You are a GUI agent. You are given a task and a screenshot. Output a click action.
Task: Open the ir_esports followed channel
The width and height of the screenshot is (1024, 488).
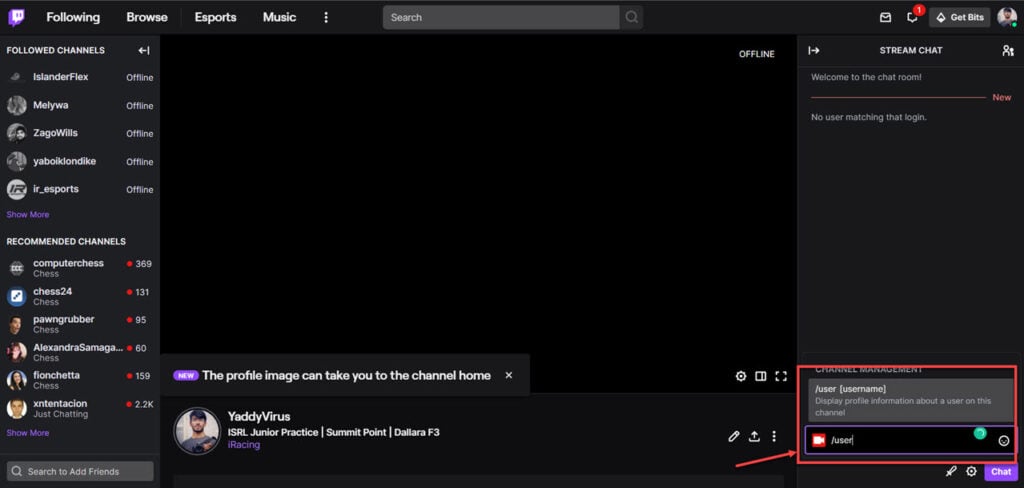(x=80, y=189)
